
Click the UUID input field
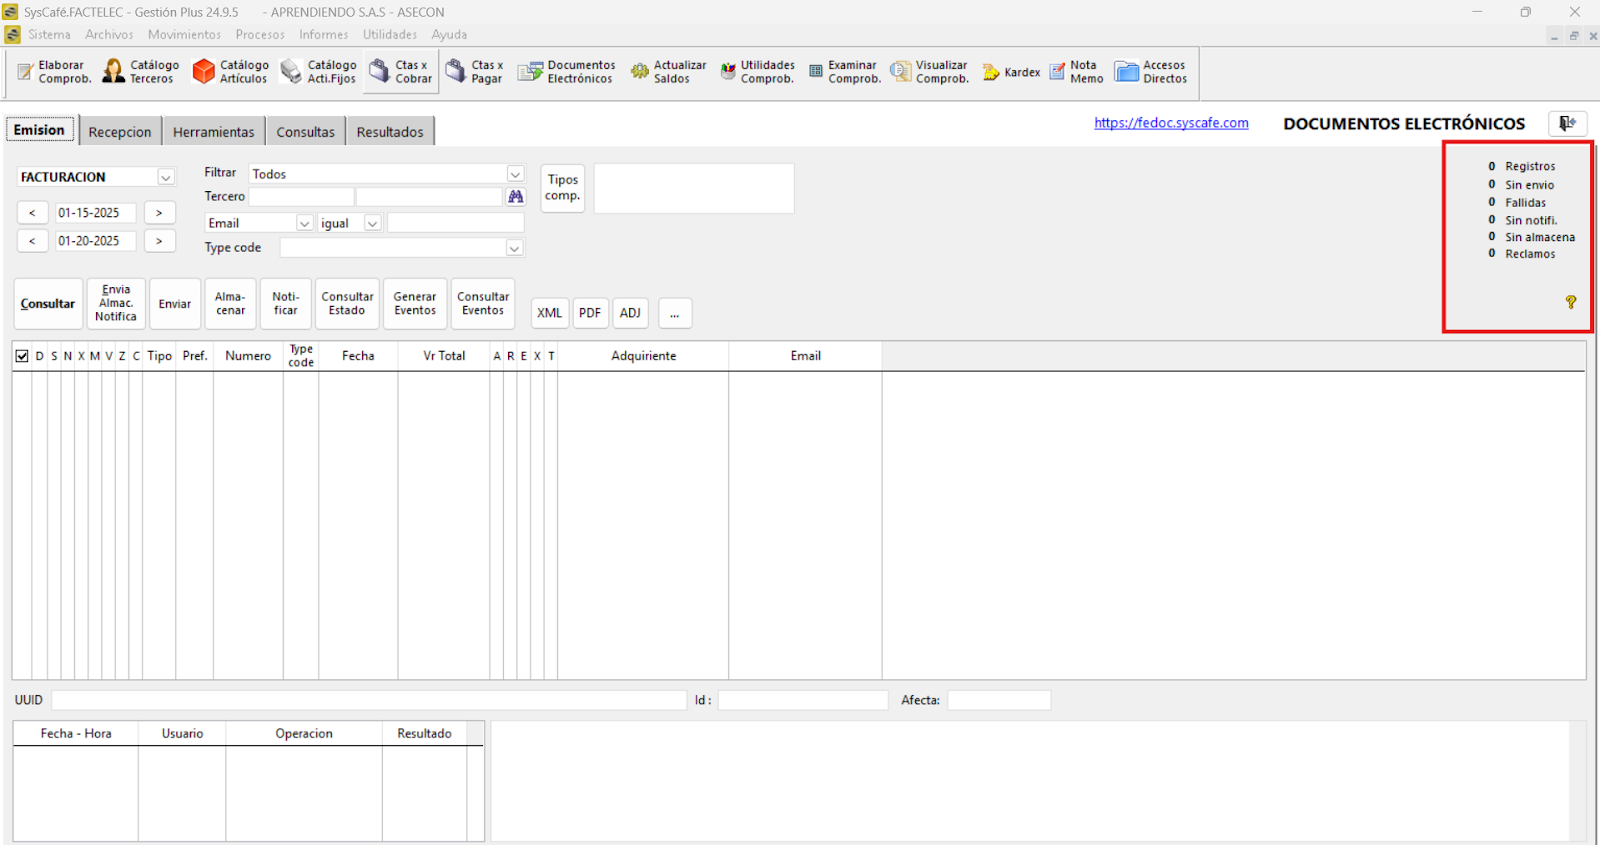tap(369, 700)
